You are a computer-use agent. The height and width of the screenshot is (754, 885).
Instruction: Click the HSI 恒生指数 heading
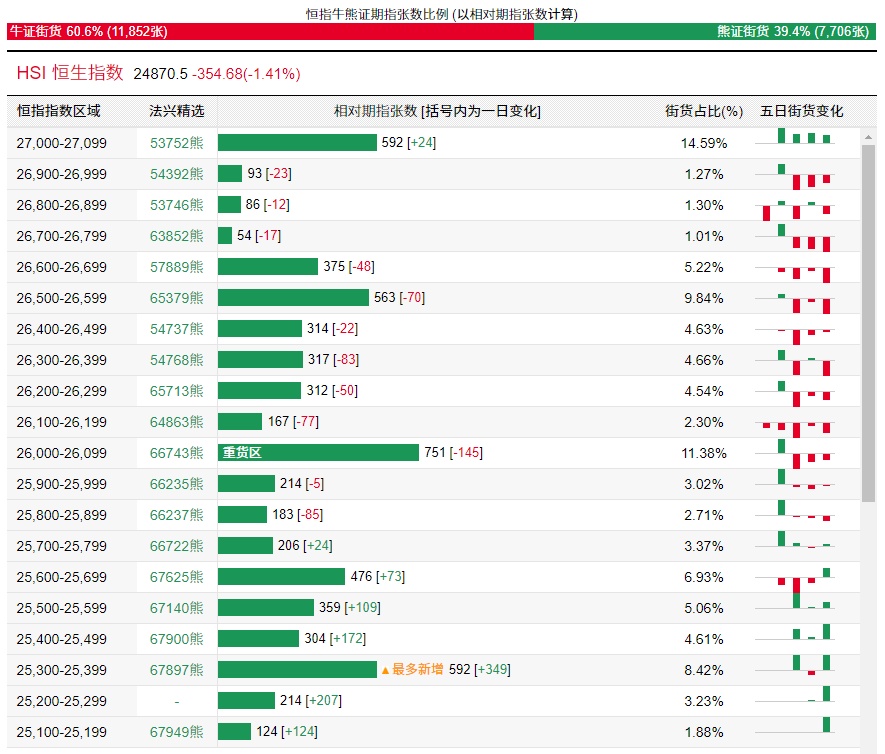pyautogui.click(x=70, y=73)
